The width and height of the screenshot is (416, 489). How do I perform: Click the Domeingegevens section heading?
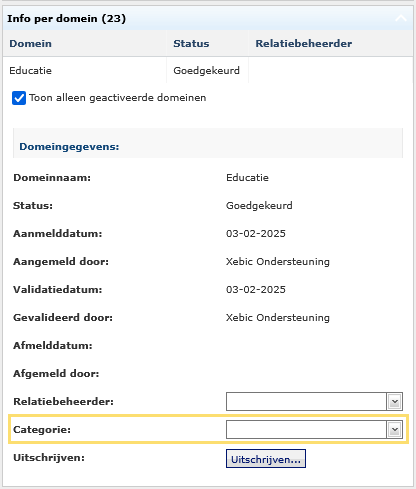point(69,147)
